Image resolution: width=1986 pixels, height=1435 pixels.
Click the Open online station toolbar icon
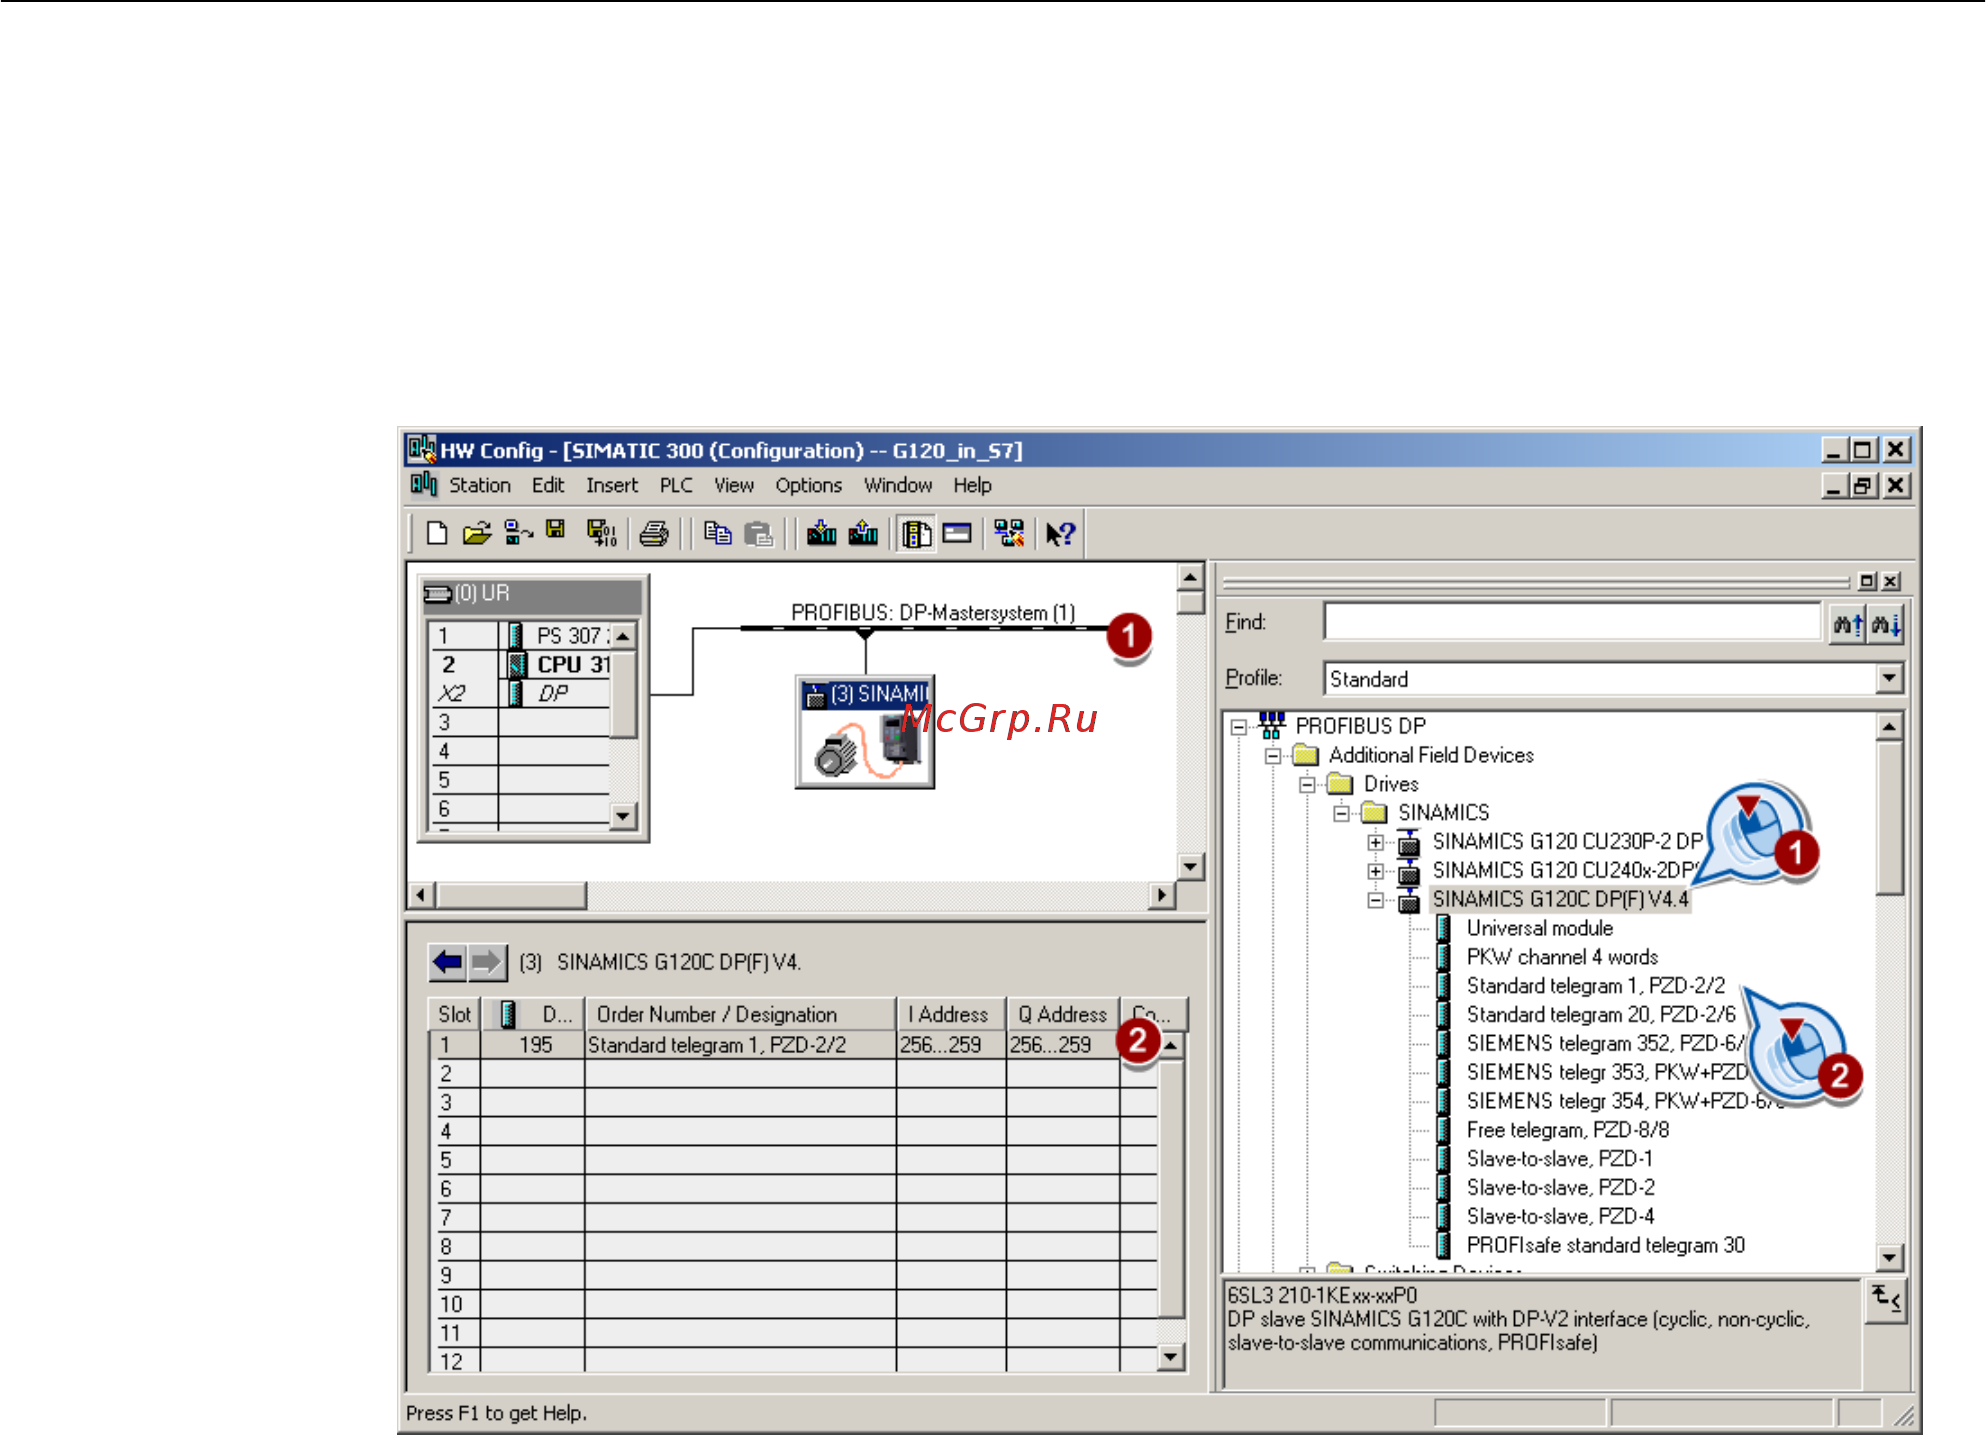518,533
